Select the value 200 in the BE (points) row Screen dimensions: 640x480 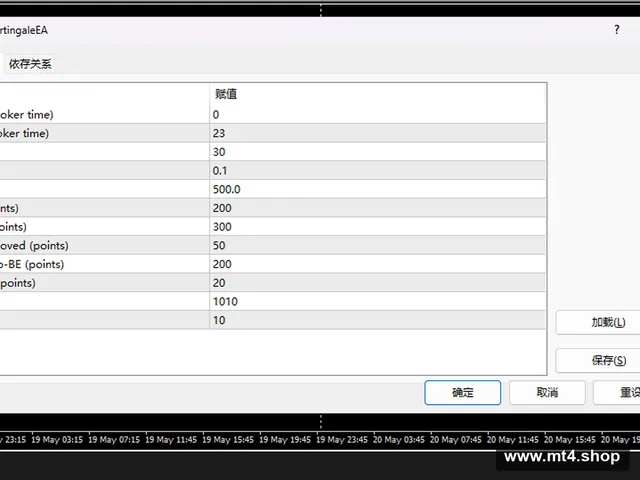(x=378, y=264)
